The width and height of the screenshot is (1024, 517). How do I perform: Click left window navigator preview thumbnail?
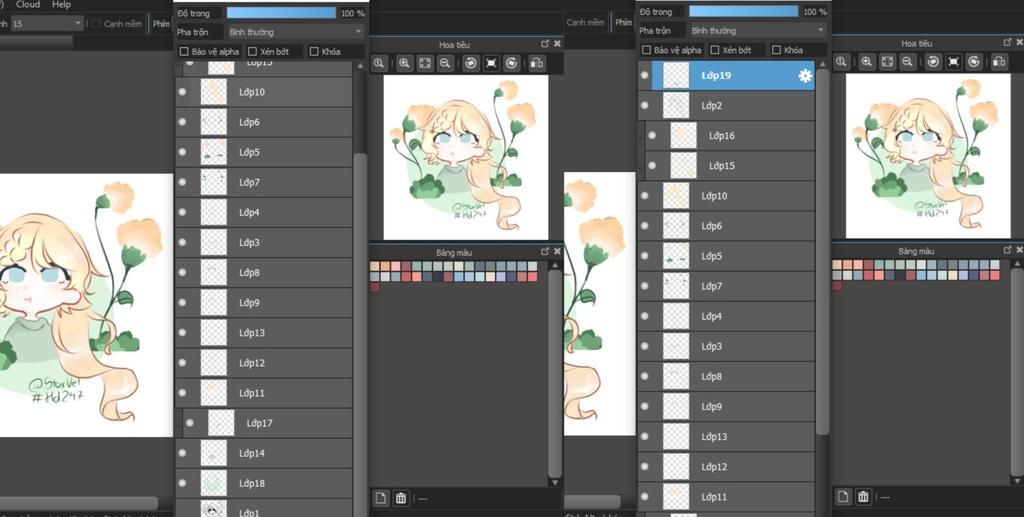[466, 157]
